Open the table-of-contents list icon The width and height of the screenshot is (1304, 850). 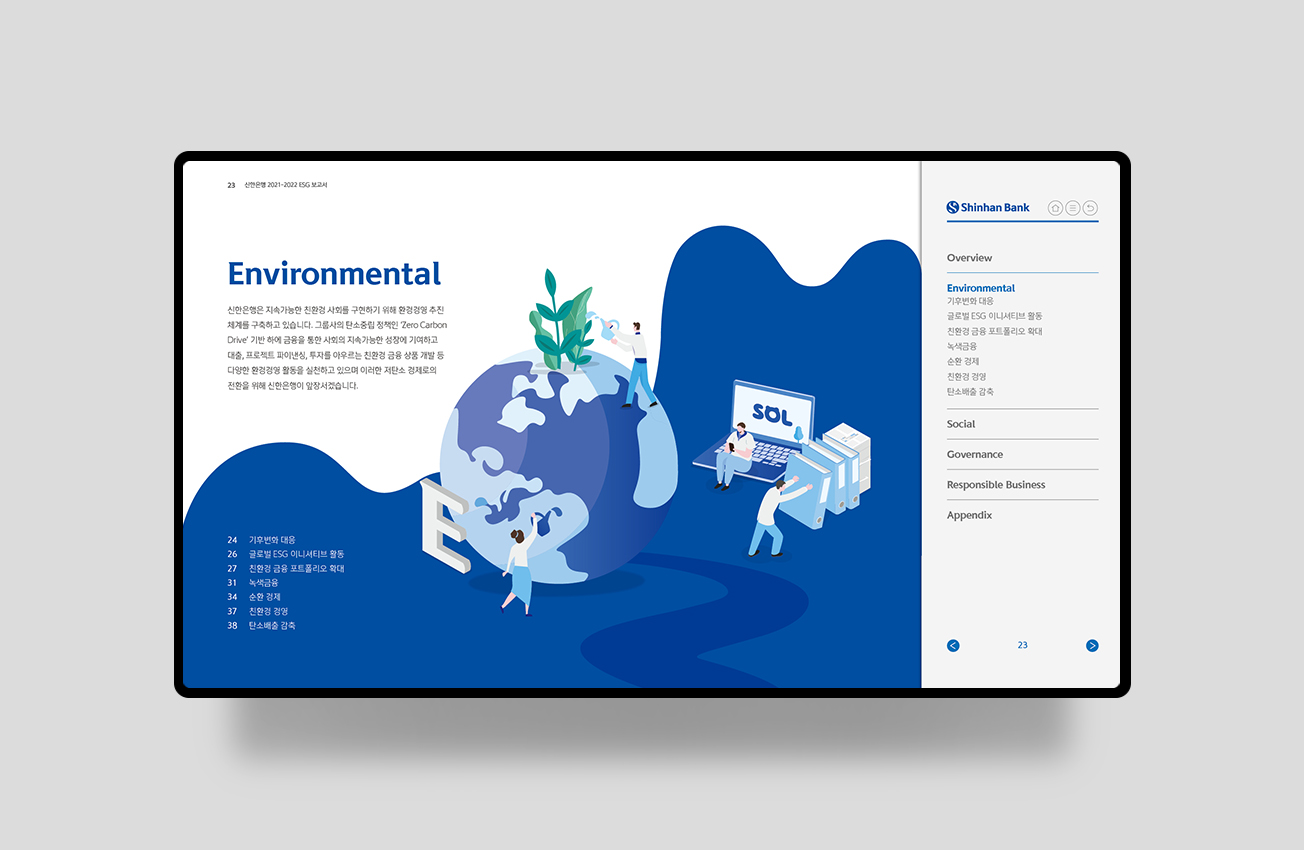coord(1073,208)
